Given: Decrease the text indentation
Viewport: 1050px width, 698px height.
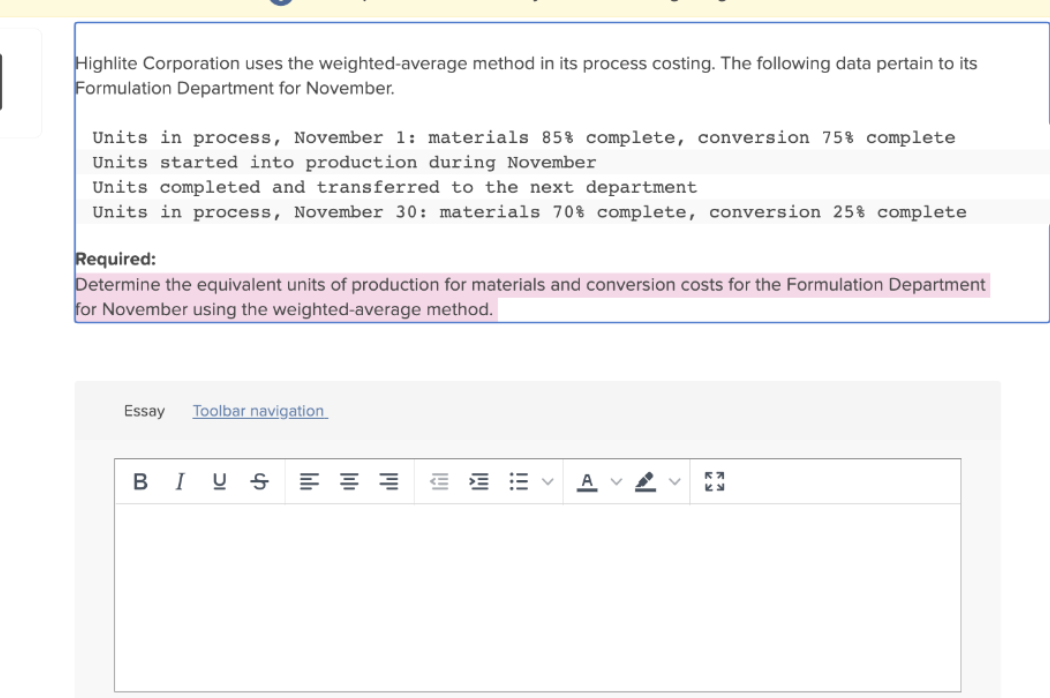Looking at the screenshot, I should point(437,481).
